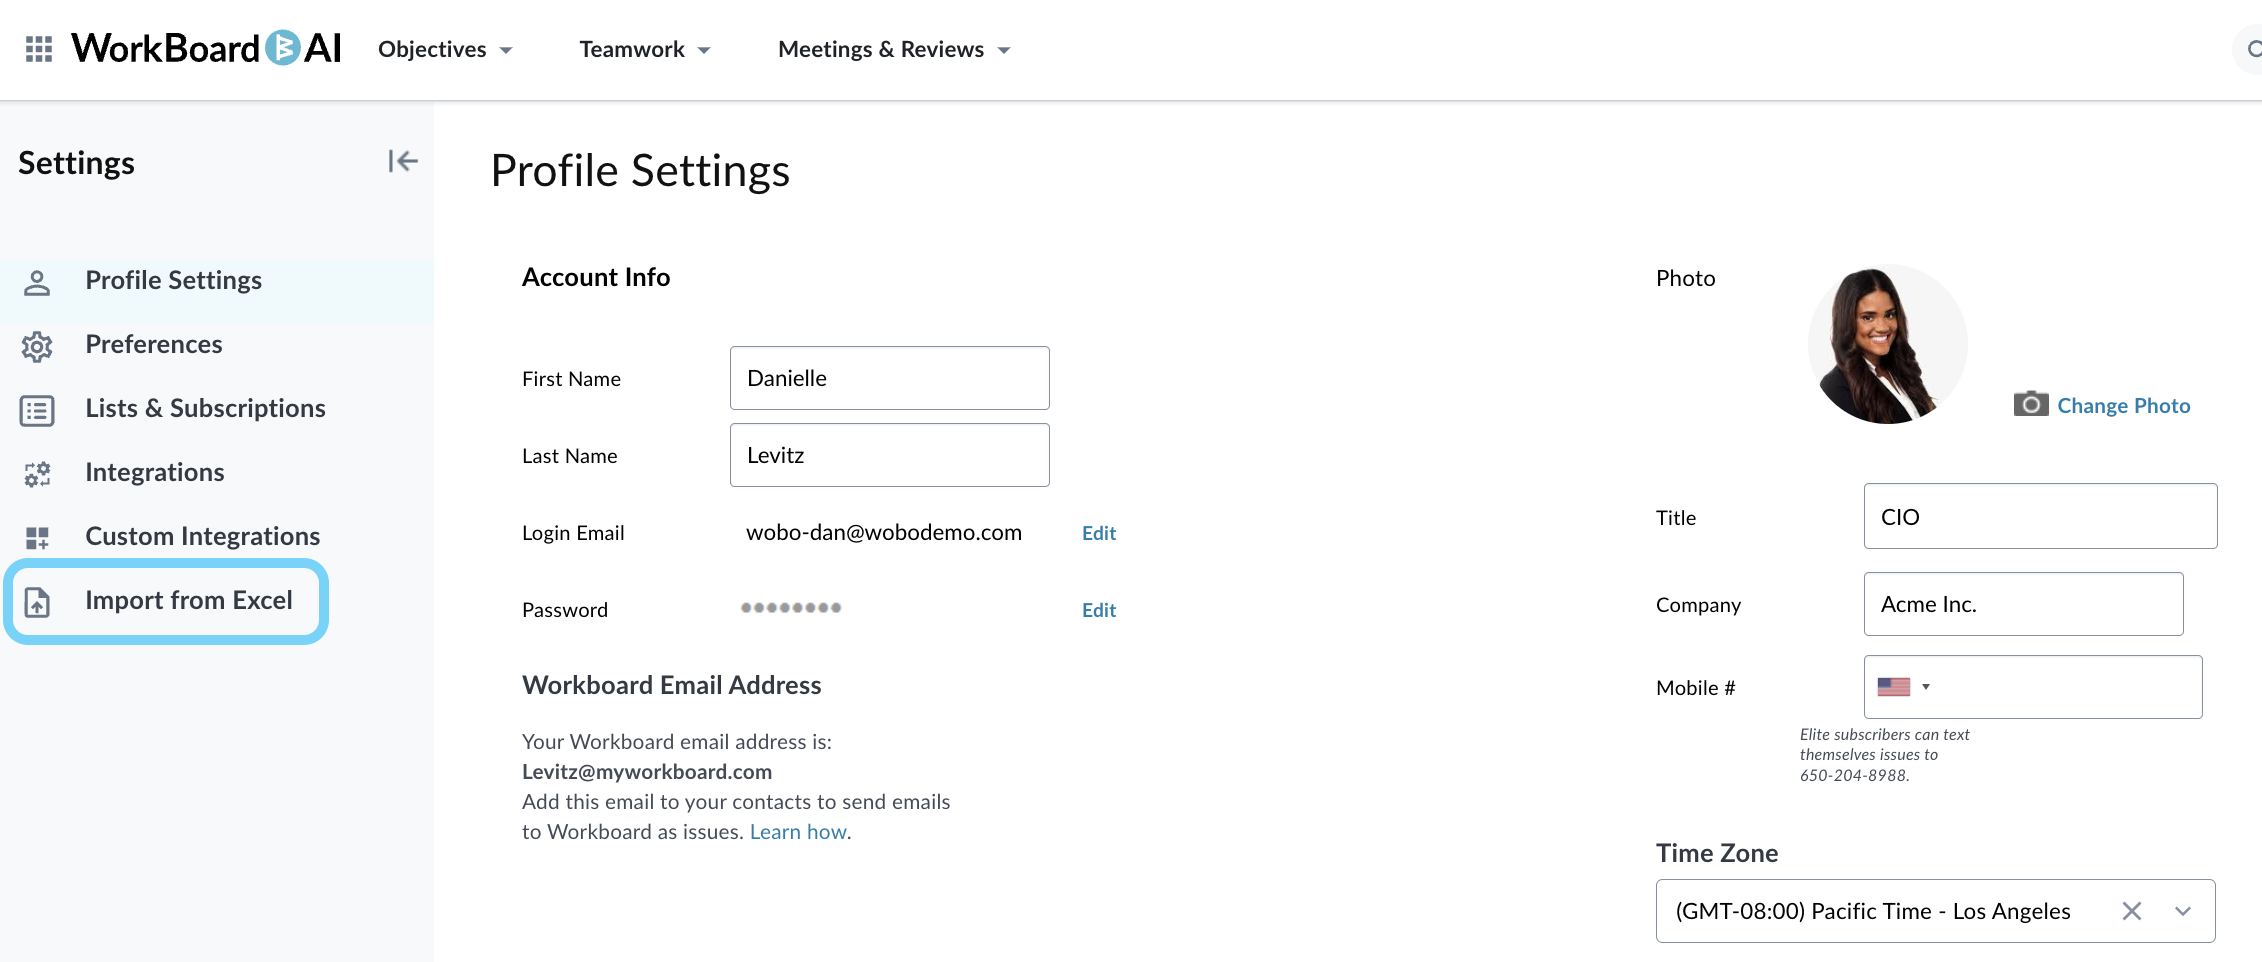The image size is (2262, 962).
Task: Collapse the Settings sidebar arrow
Action: (403, 161)
